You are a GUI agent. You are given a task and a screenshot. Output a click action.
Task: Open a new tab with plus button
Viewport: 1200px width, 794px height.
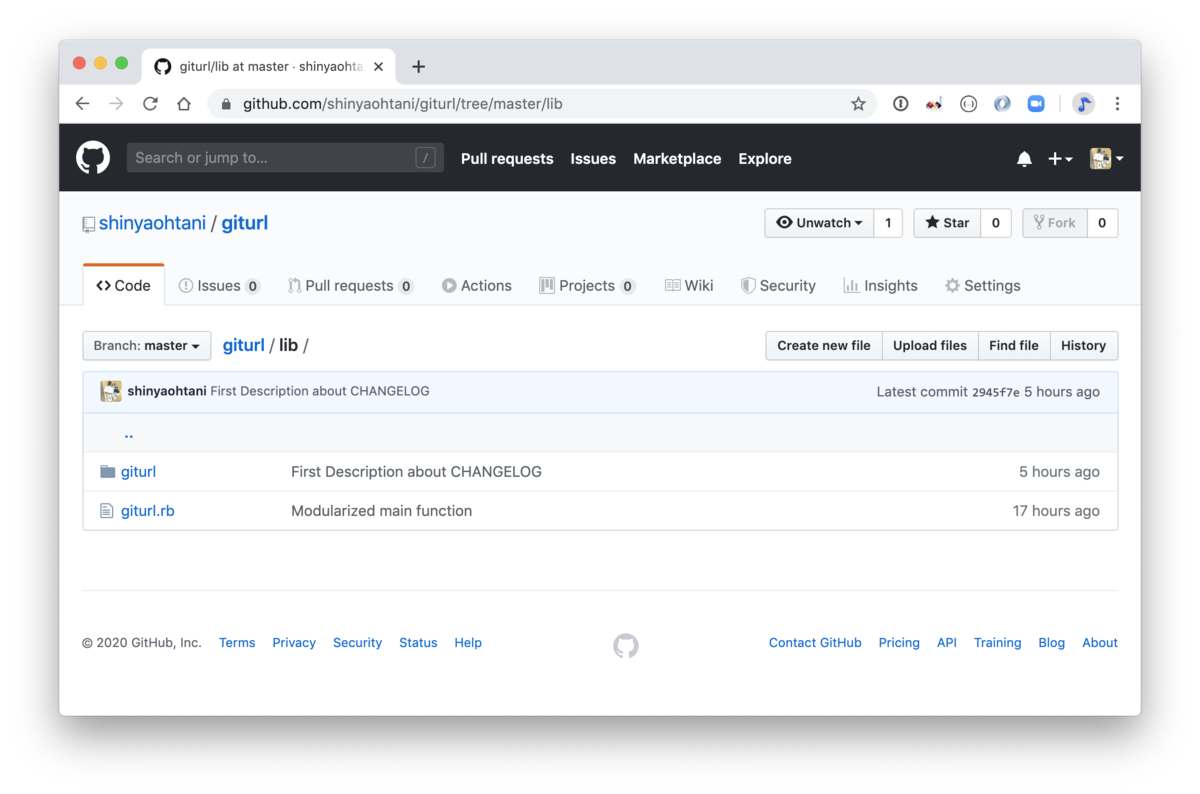418,67
